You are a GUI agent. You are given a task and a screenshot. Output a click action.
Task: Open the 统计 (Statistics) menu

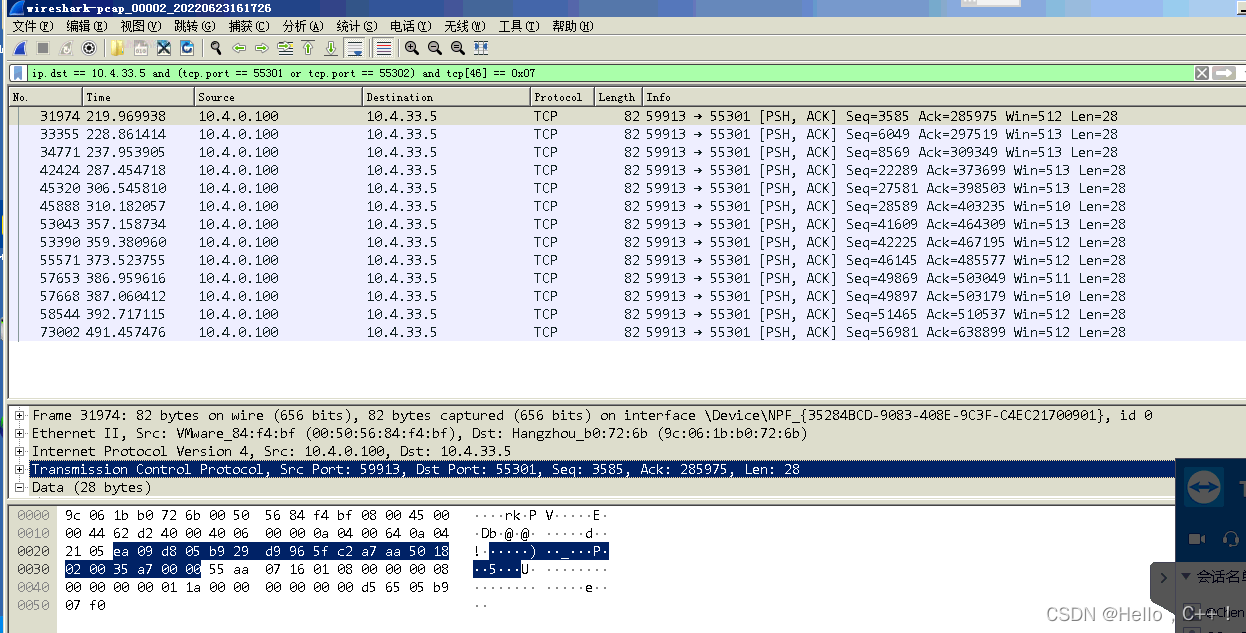pos(355,25)
